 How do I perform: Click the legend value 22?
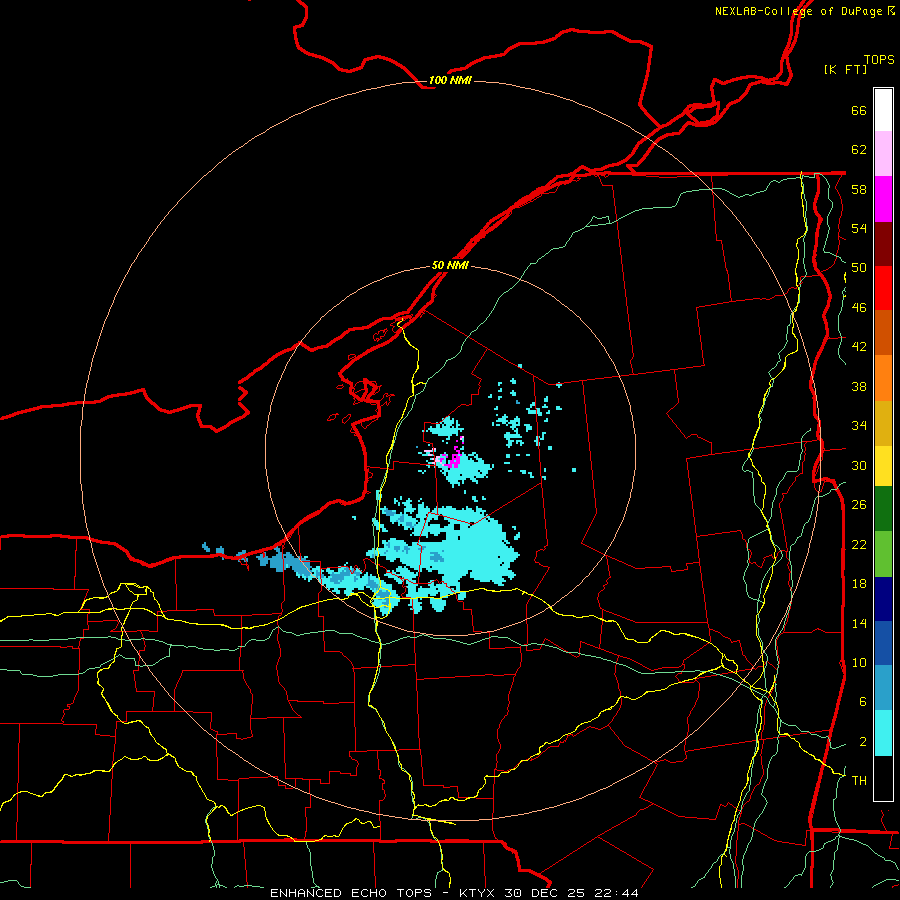tap(859, 544)
